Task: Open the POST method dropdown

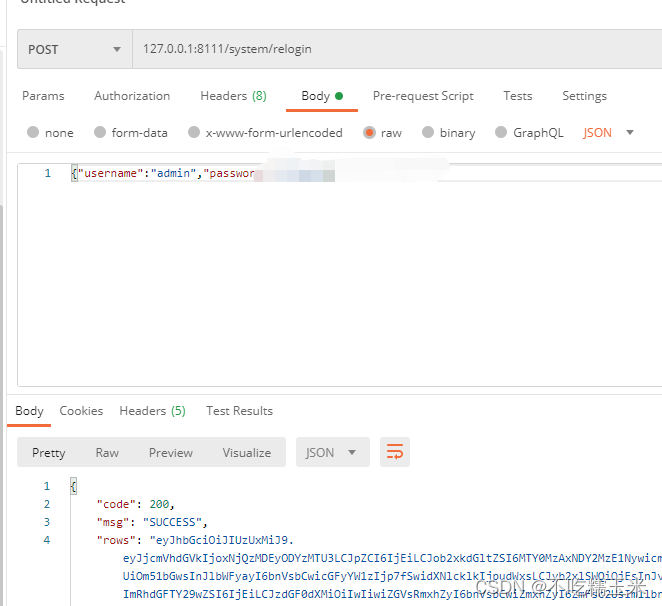Action: click(75, 49)
